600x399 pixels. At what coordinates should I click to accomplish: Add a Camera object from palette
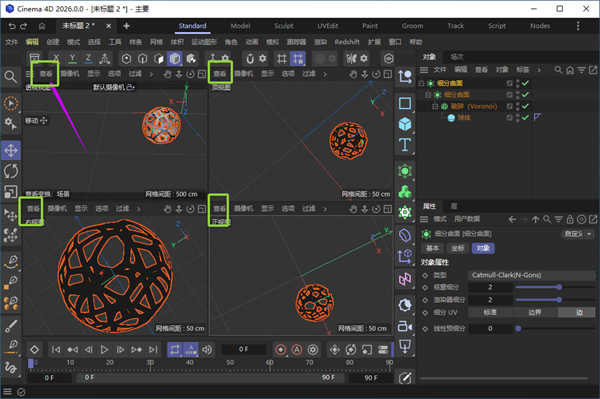[405, 326]
